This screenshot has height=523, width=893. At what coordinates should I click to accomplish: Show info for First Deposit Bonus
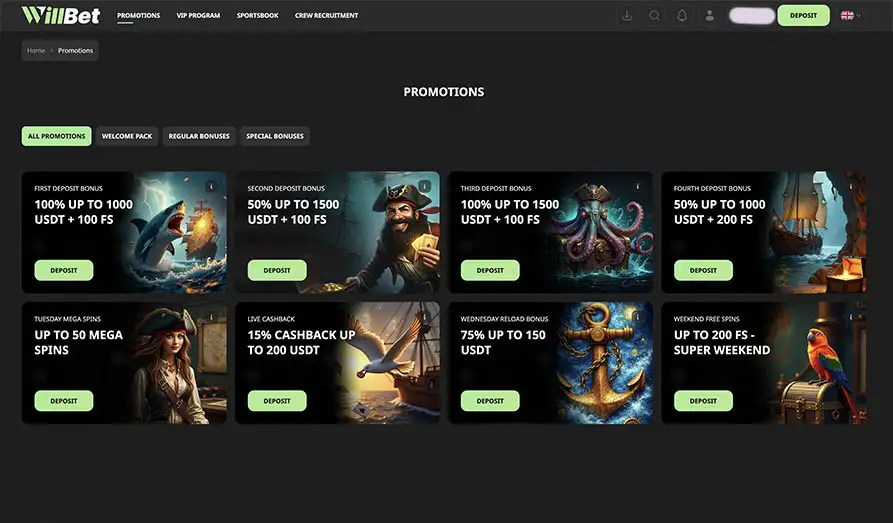211,186
